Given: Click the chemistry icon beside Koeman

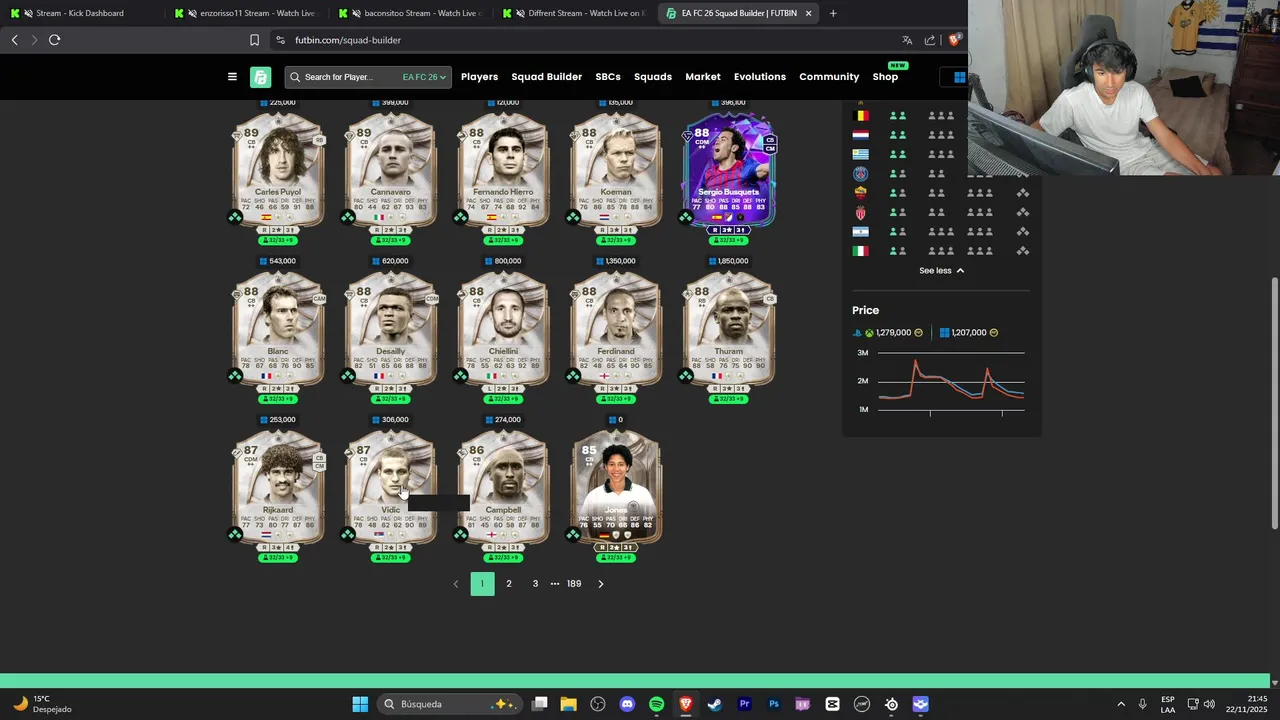Looking at the screenshot, I should pyautogui.click(x=573, y=217).
